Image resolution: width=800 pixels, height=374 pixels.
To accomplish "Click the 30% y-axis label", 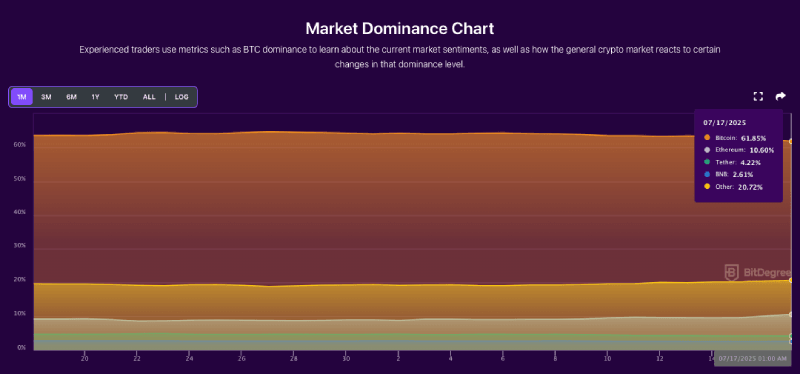I will (x=20, y=246).
